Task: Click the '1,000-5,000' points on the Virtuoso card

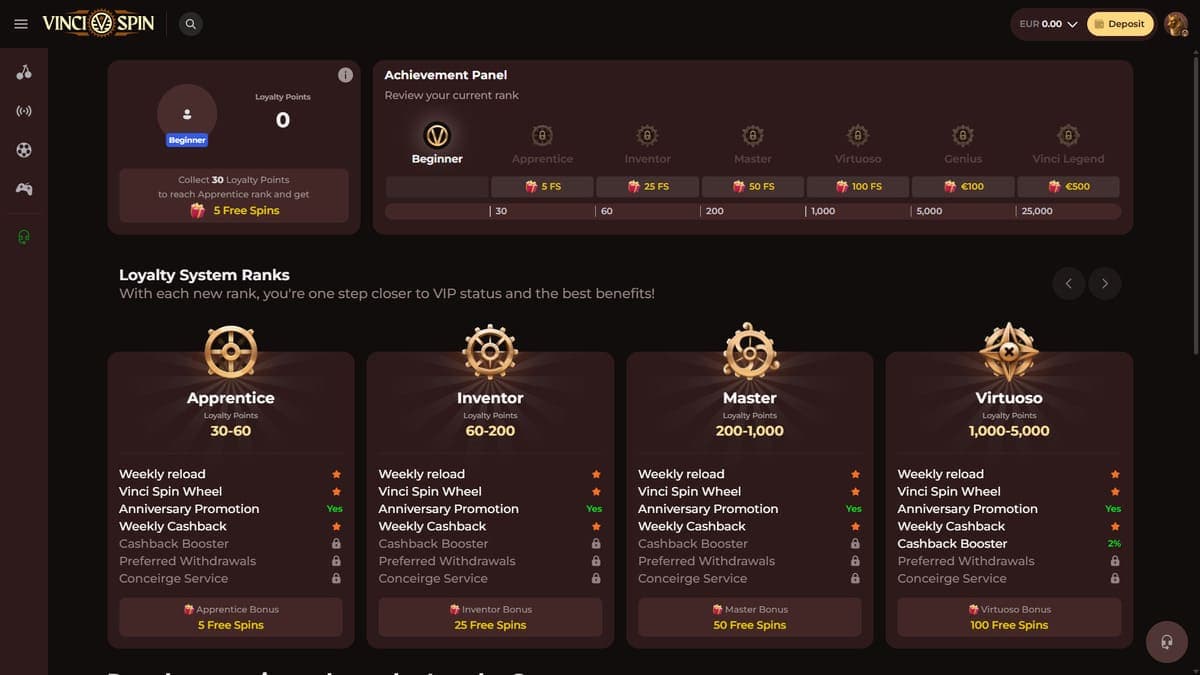Action: (x=1009, y=431)
